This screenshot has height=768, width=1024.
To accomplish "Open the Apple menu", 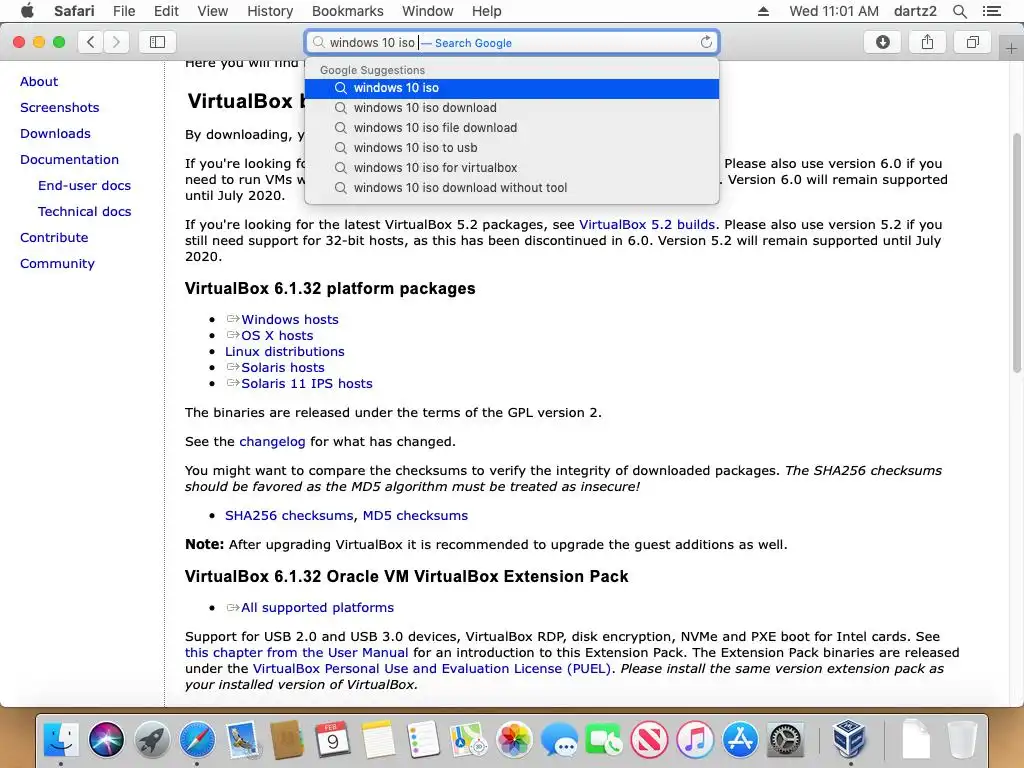I will 27,11.
